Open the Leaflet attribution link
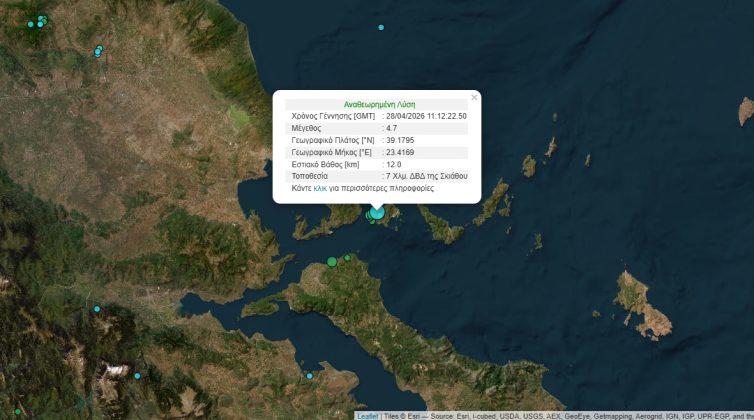The width and height of the screenshot is (754, 420). coord(368,416)
